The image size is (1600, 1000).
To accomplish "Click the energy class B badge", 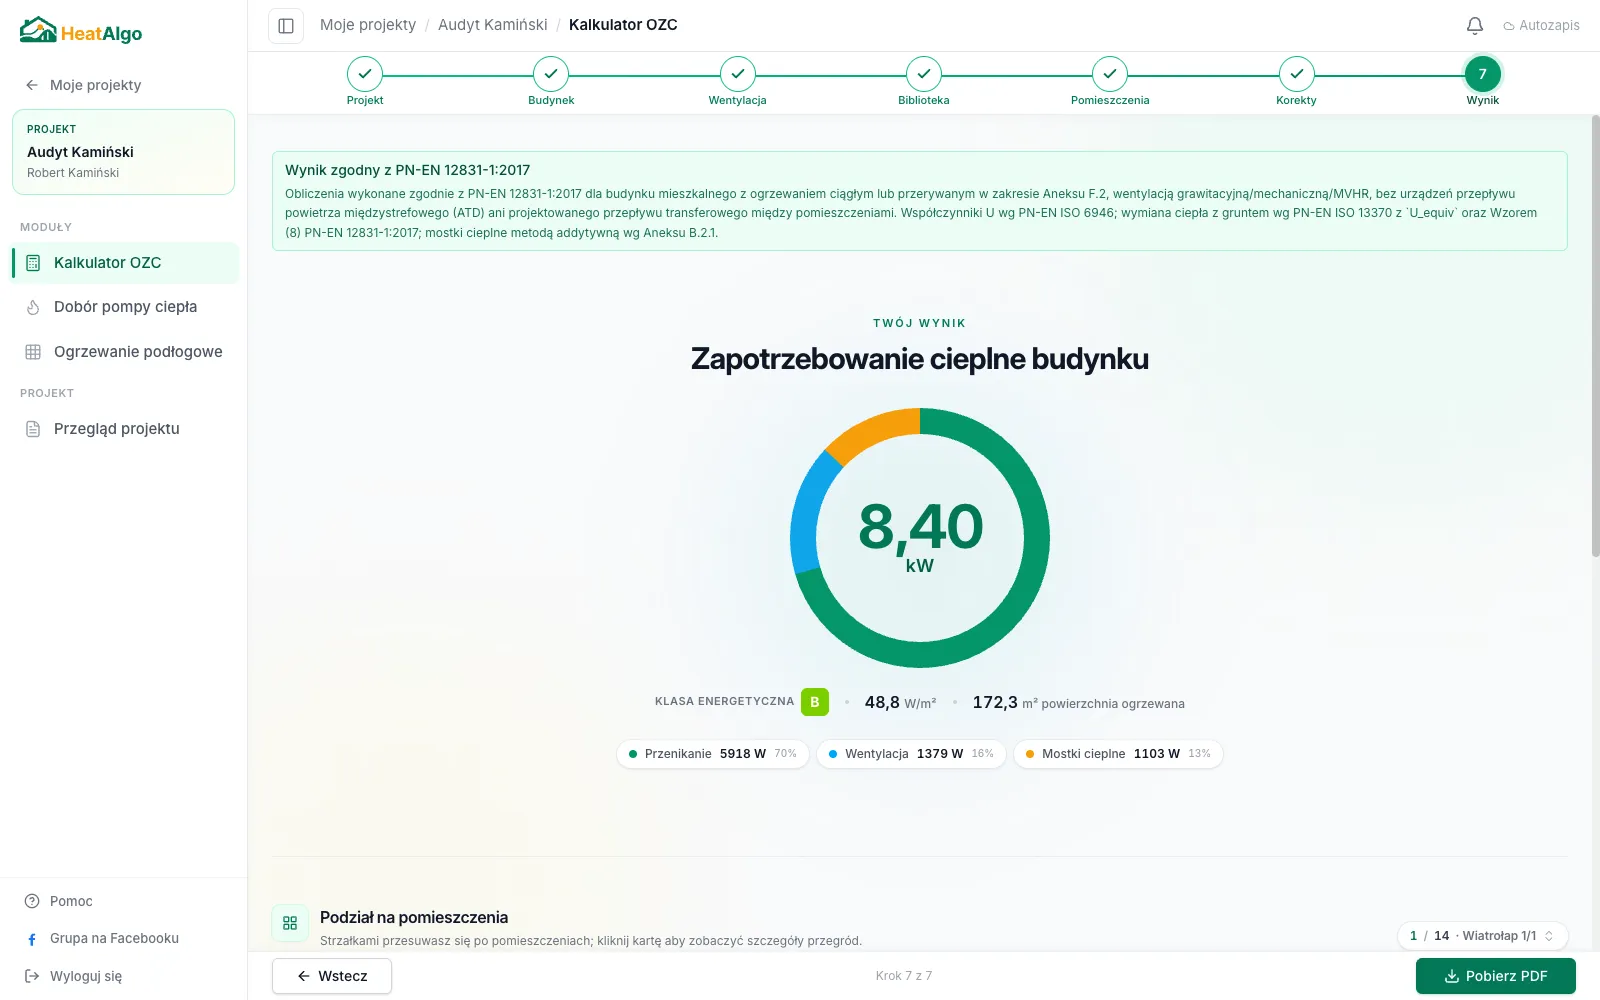I will 815,702.
